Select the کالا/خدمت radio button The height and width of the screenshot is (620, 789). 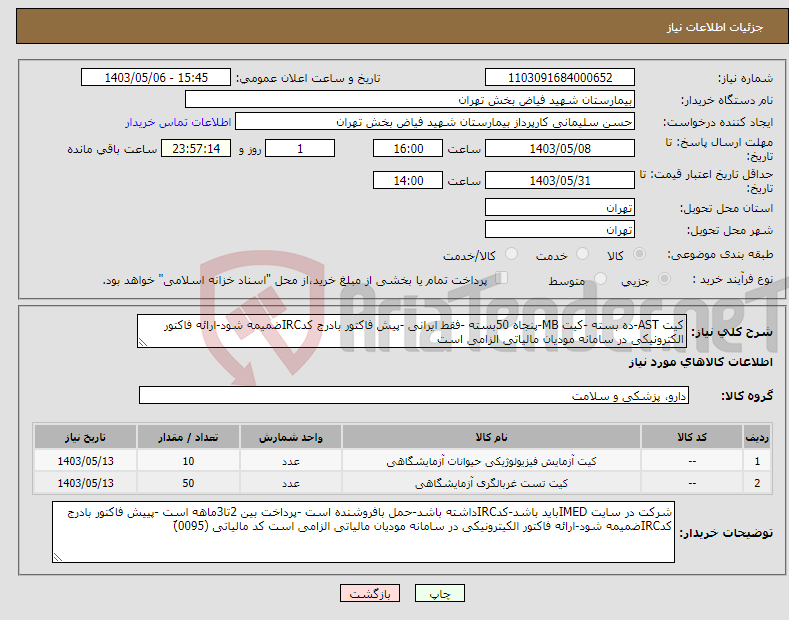click(x=511, y=254)
